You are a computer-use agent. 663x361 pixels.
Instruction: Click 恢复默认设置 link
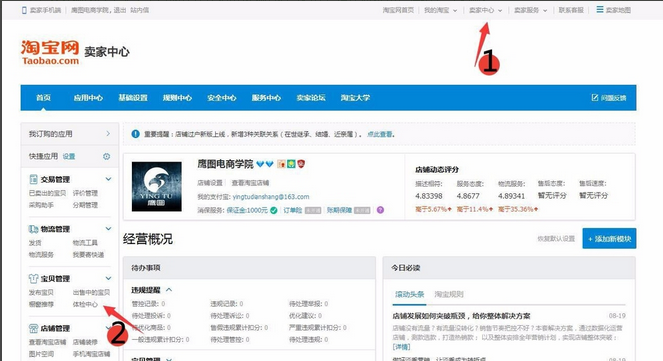[556, 239]
